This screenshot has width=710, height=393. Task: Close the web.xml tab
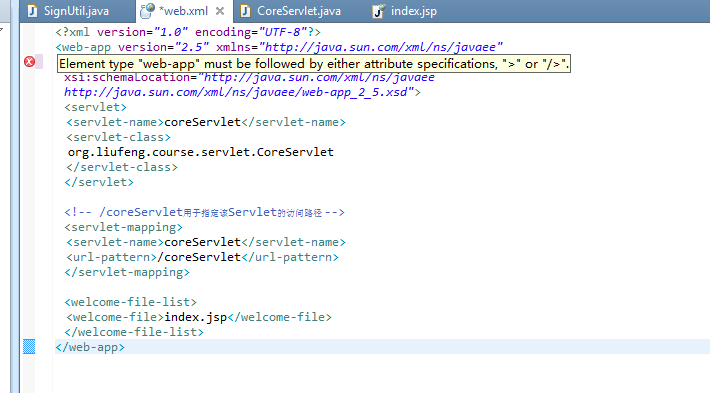[x=220, y=11]
